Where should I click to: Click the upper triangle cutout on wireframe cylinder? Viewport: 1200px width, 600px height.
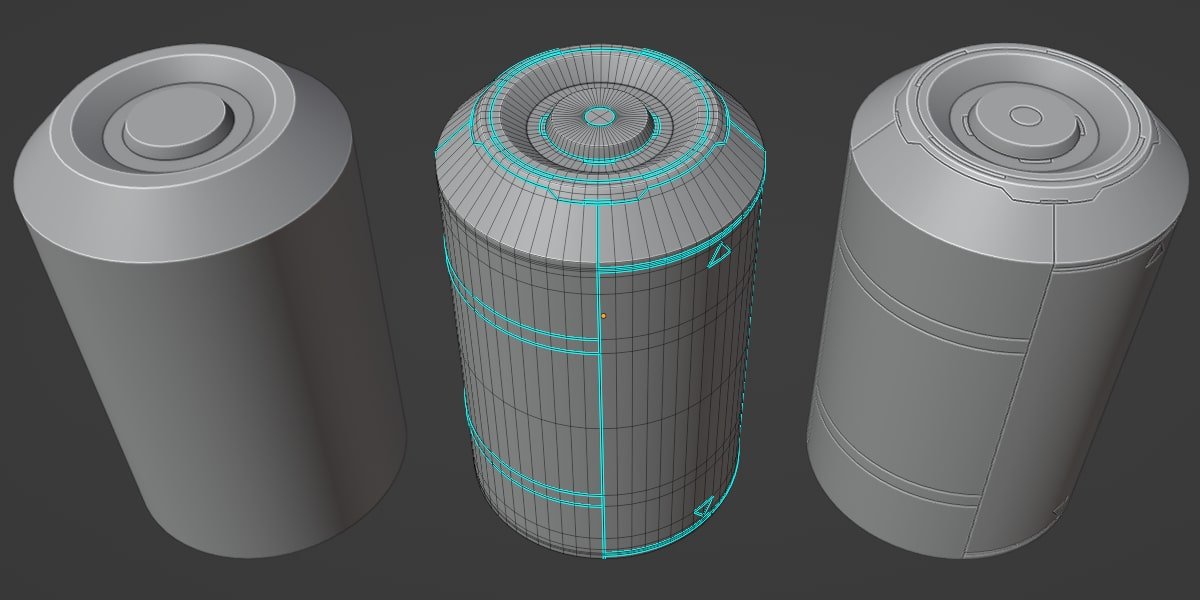pyautogui.click(x=716, y=256)
